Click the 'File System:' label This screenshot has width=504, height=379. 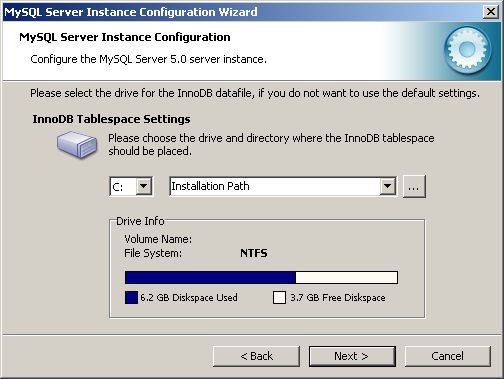(153, 253)
